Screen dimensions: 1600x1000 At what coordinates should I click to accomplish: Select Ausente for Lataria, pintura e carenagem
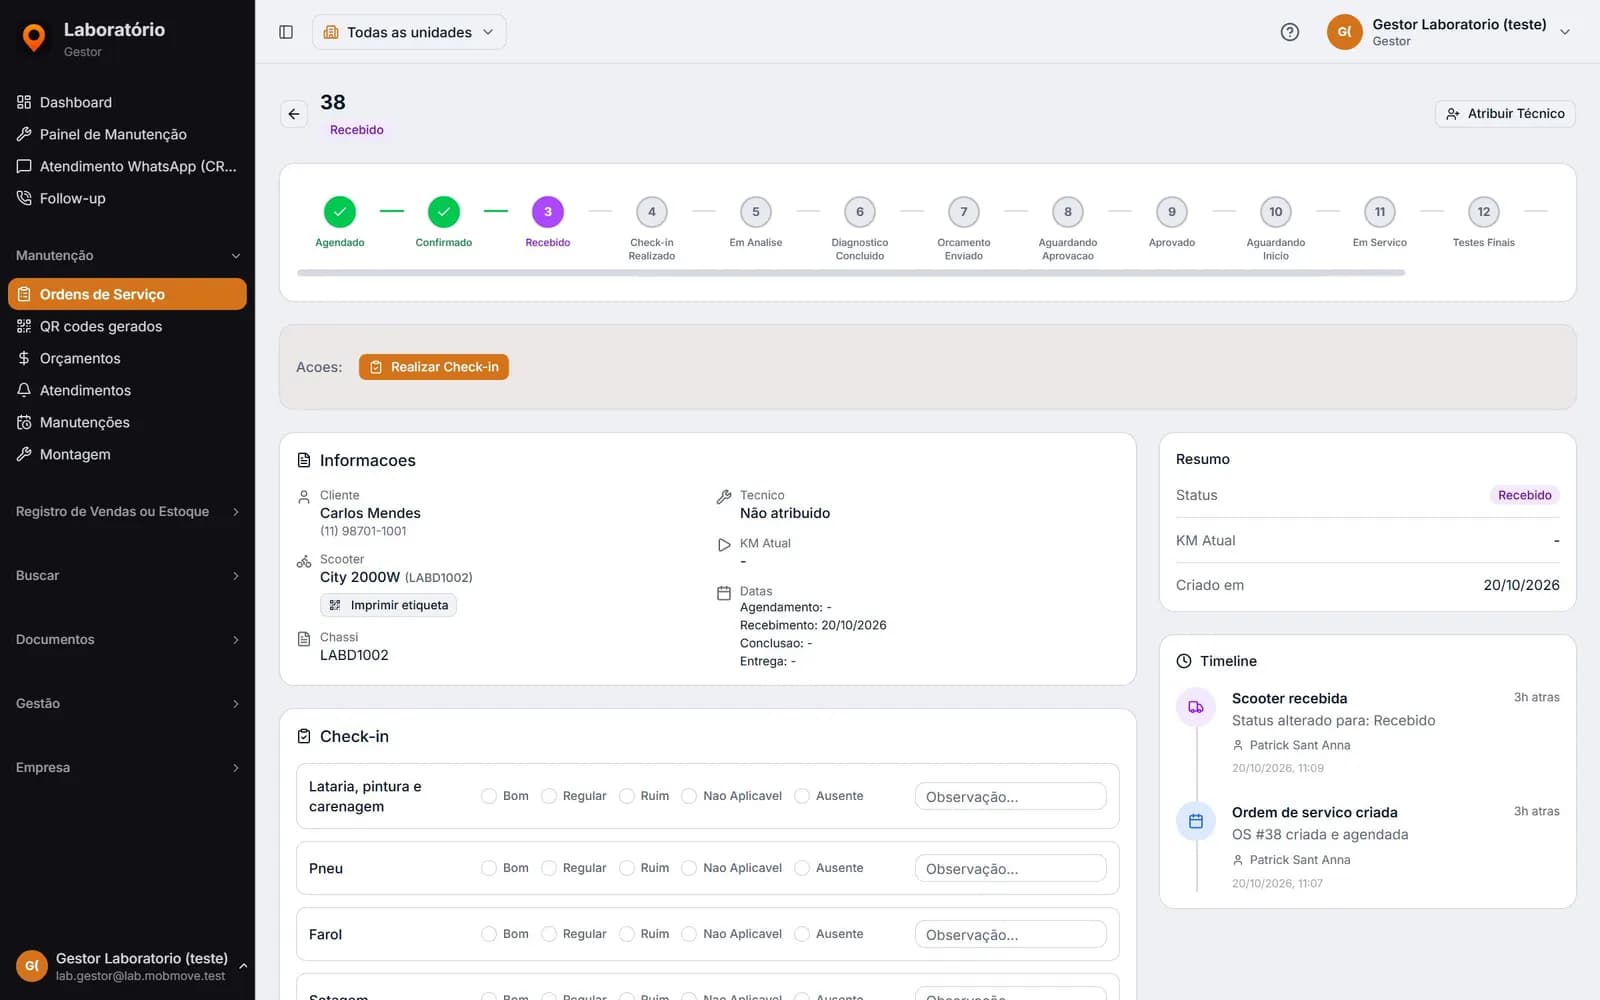coord(802,796)
